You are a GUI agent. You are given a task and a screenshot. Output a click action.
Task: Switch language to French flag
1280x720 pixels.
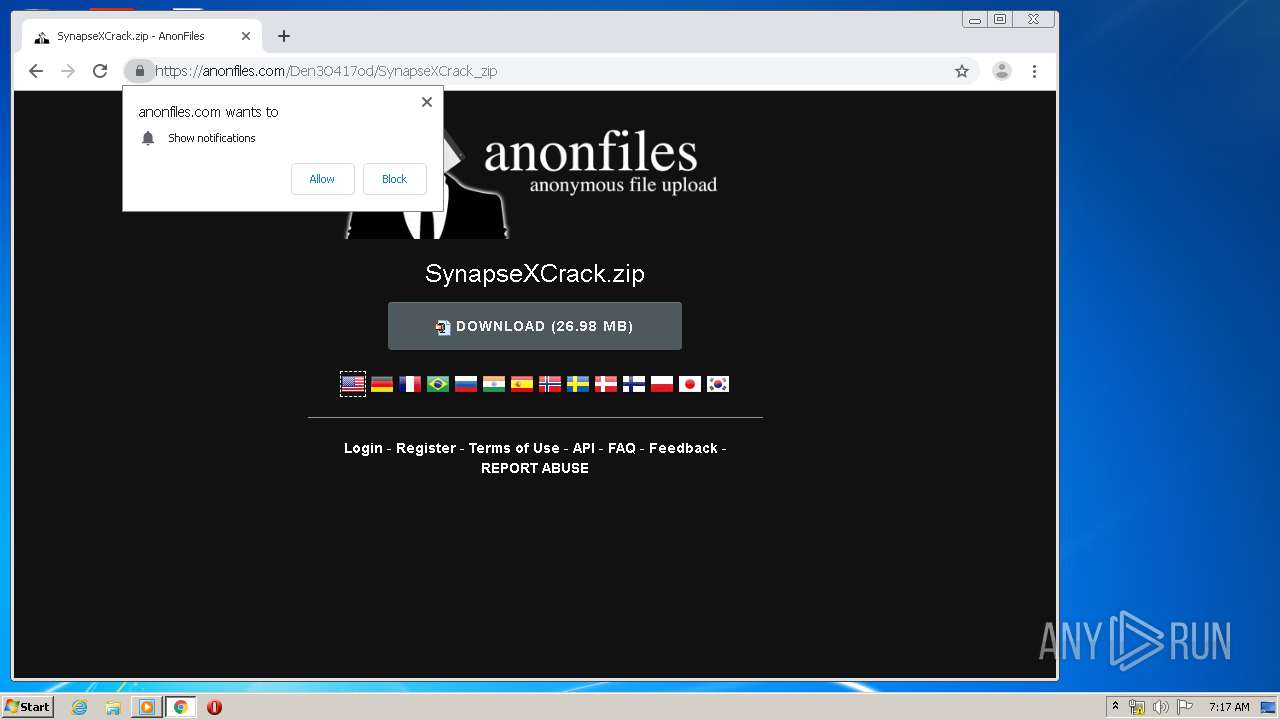pyautogui.click(x=410, y=384)
